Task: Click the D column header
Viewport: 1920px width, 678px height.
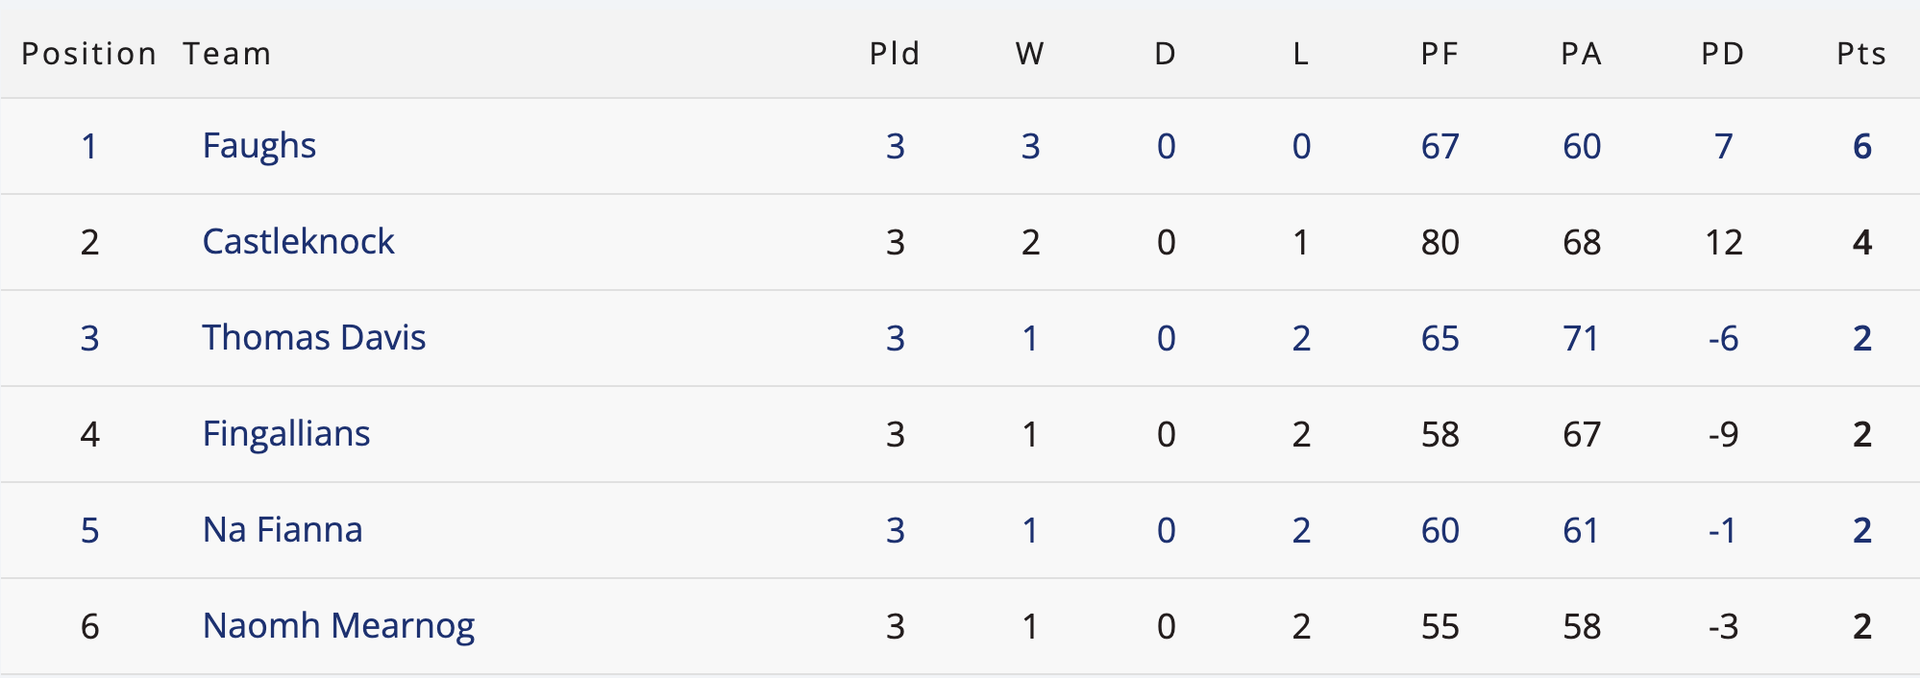Action: pyautogui.click(x=1165, y=53)
